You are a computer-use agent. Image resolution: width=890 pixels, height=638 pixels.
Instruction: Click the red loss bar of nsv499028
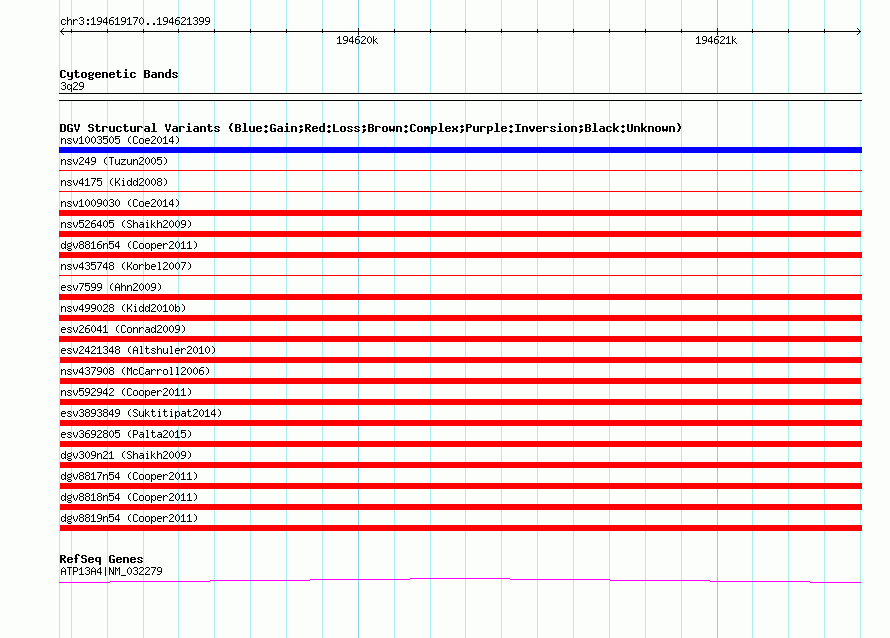[x=460, y=318]
